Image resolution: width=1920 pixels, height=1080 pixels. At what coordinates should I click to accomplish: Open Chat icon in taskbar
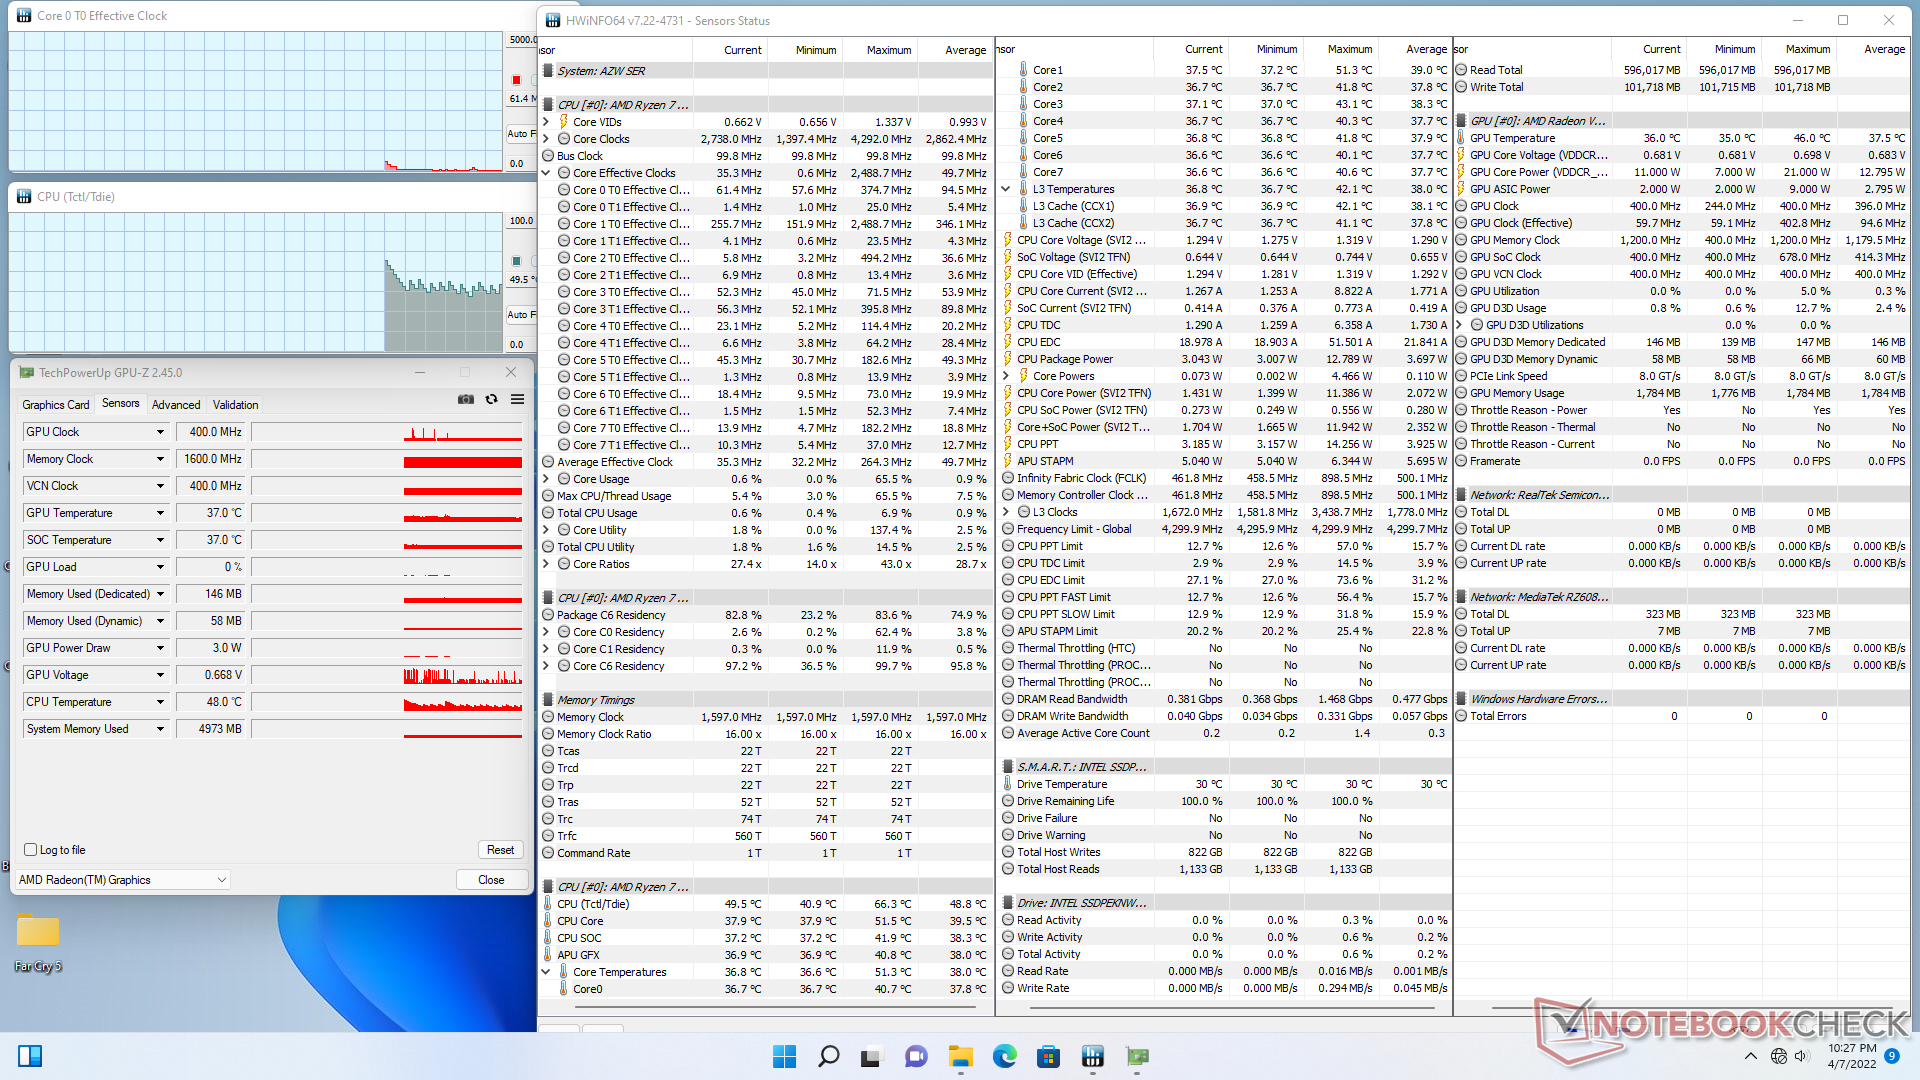[916, 1056]
